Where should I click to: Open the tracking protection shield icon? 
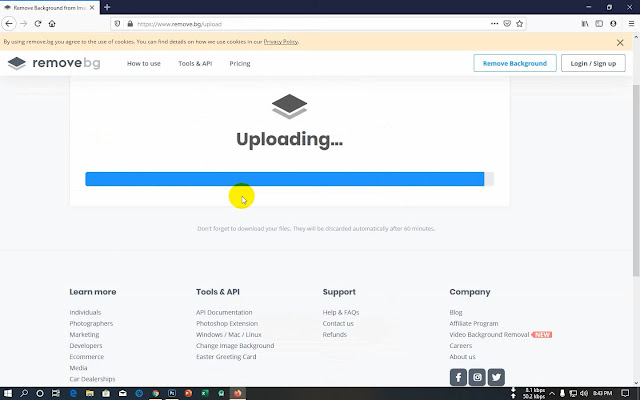pyautogui.click(x=117, y=24)
